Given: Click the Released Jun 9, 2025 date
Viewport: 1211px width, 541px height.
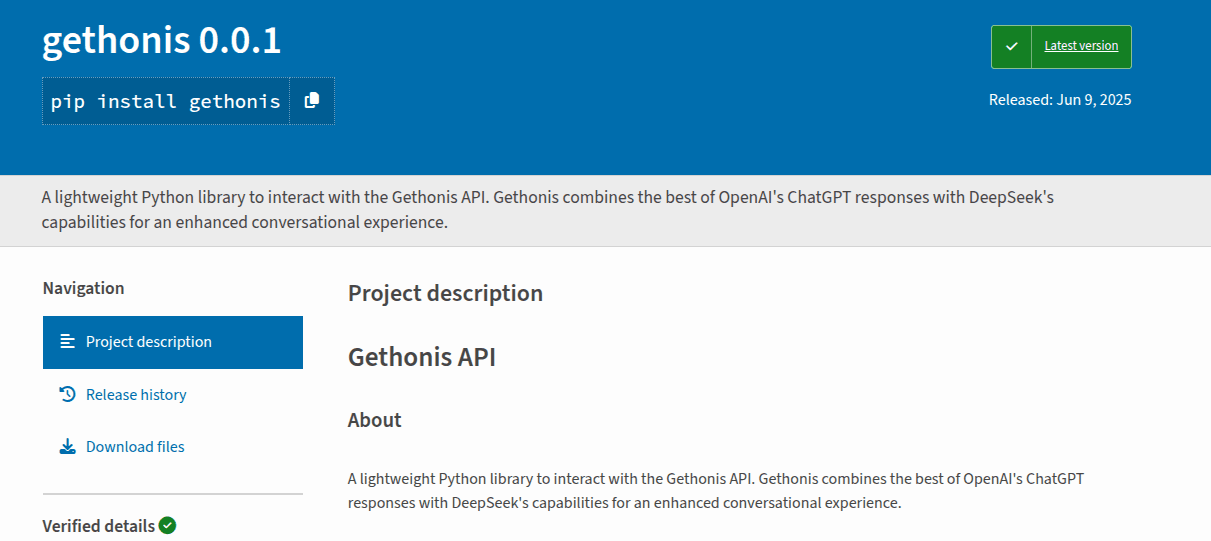Looking at the screenshot, I should [1060, 100].
